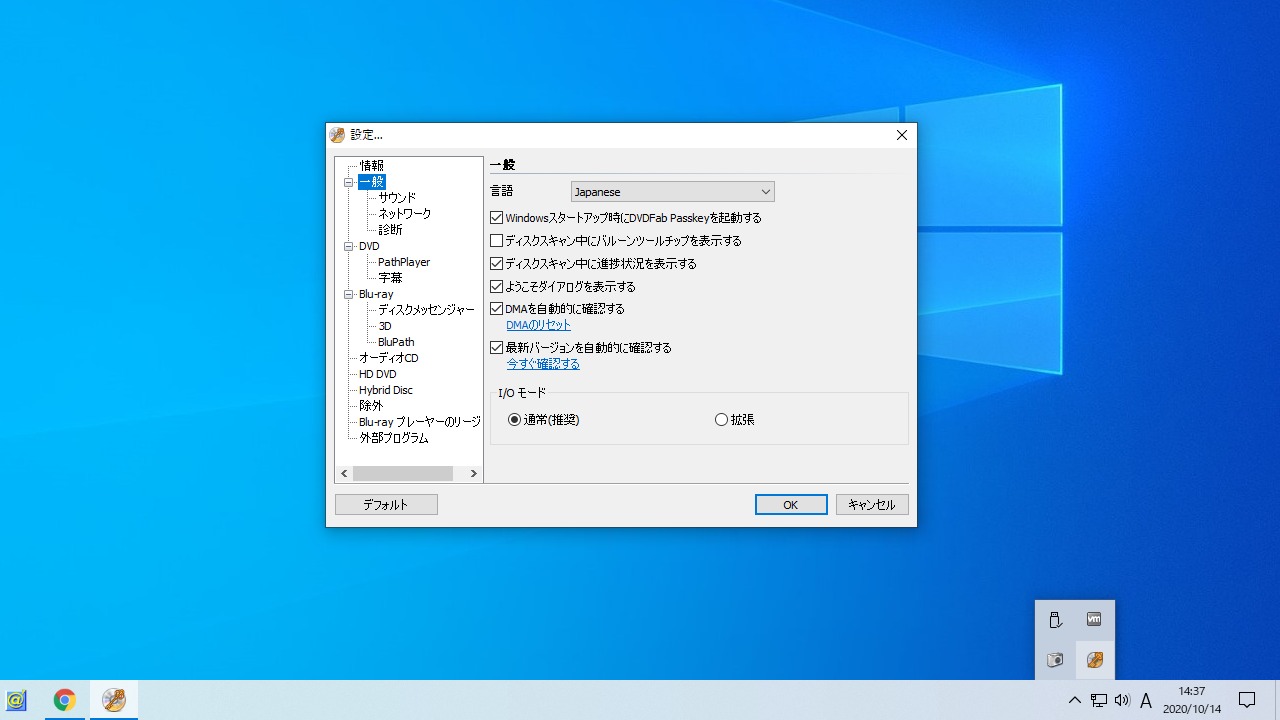Select the 通常(推奨) I/O mode radio button
This screenshot has height=720, width=1280.
coord(514,420)
